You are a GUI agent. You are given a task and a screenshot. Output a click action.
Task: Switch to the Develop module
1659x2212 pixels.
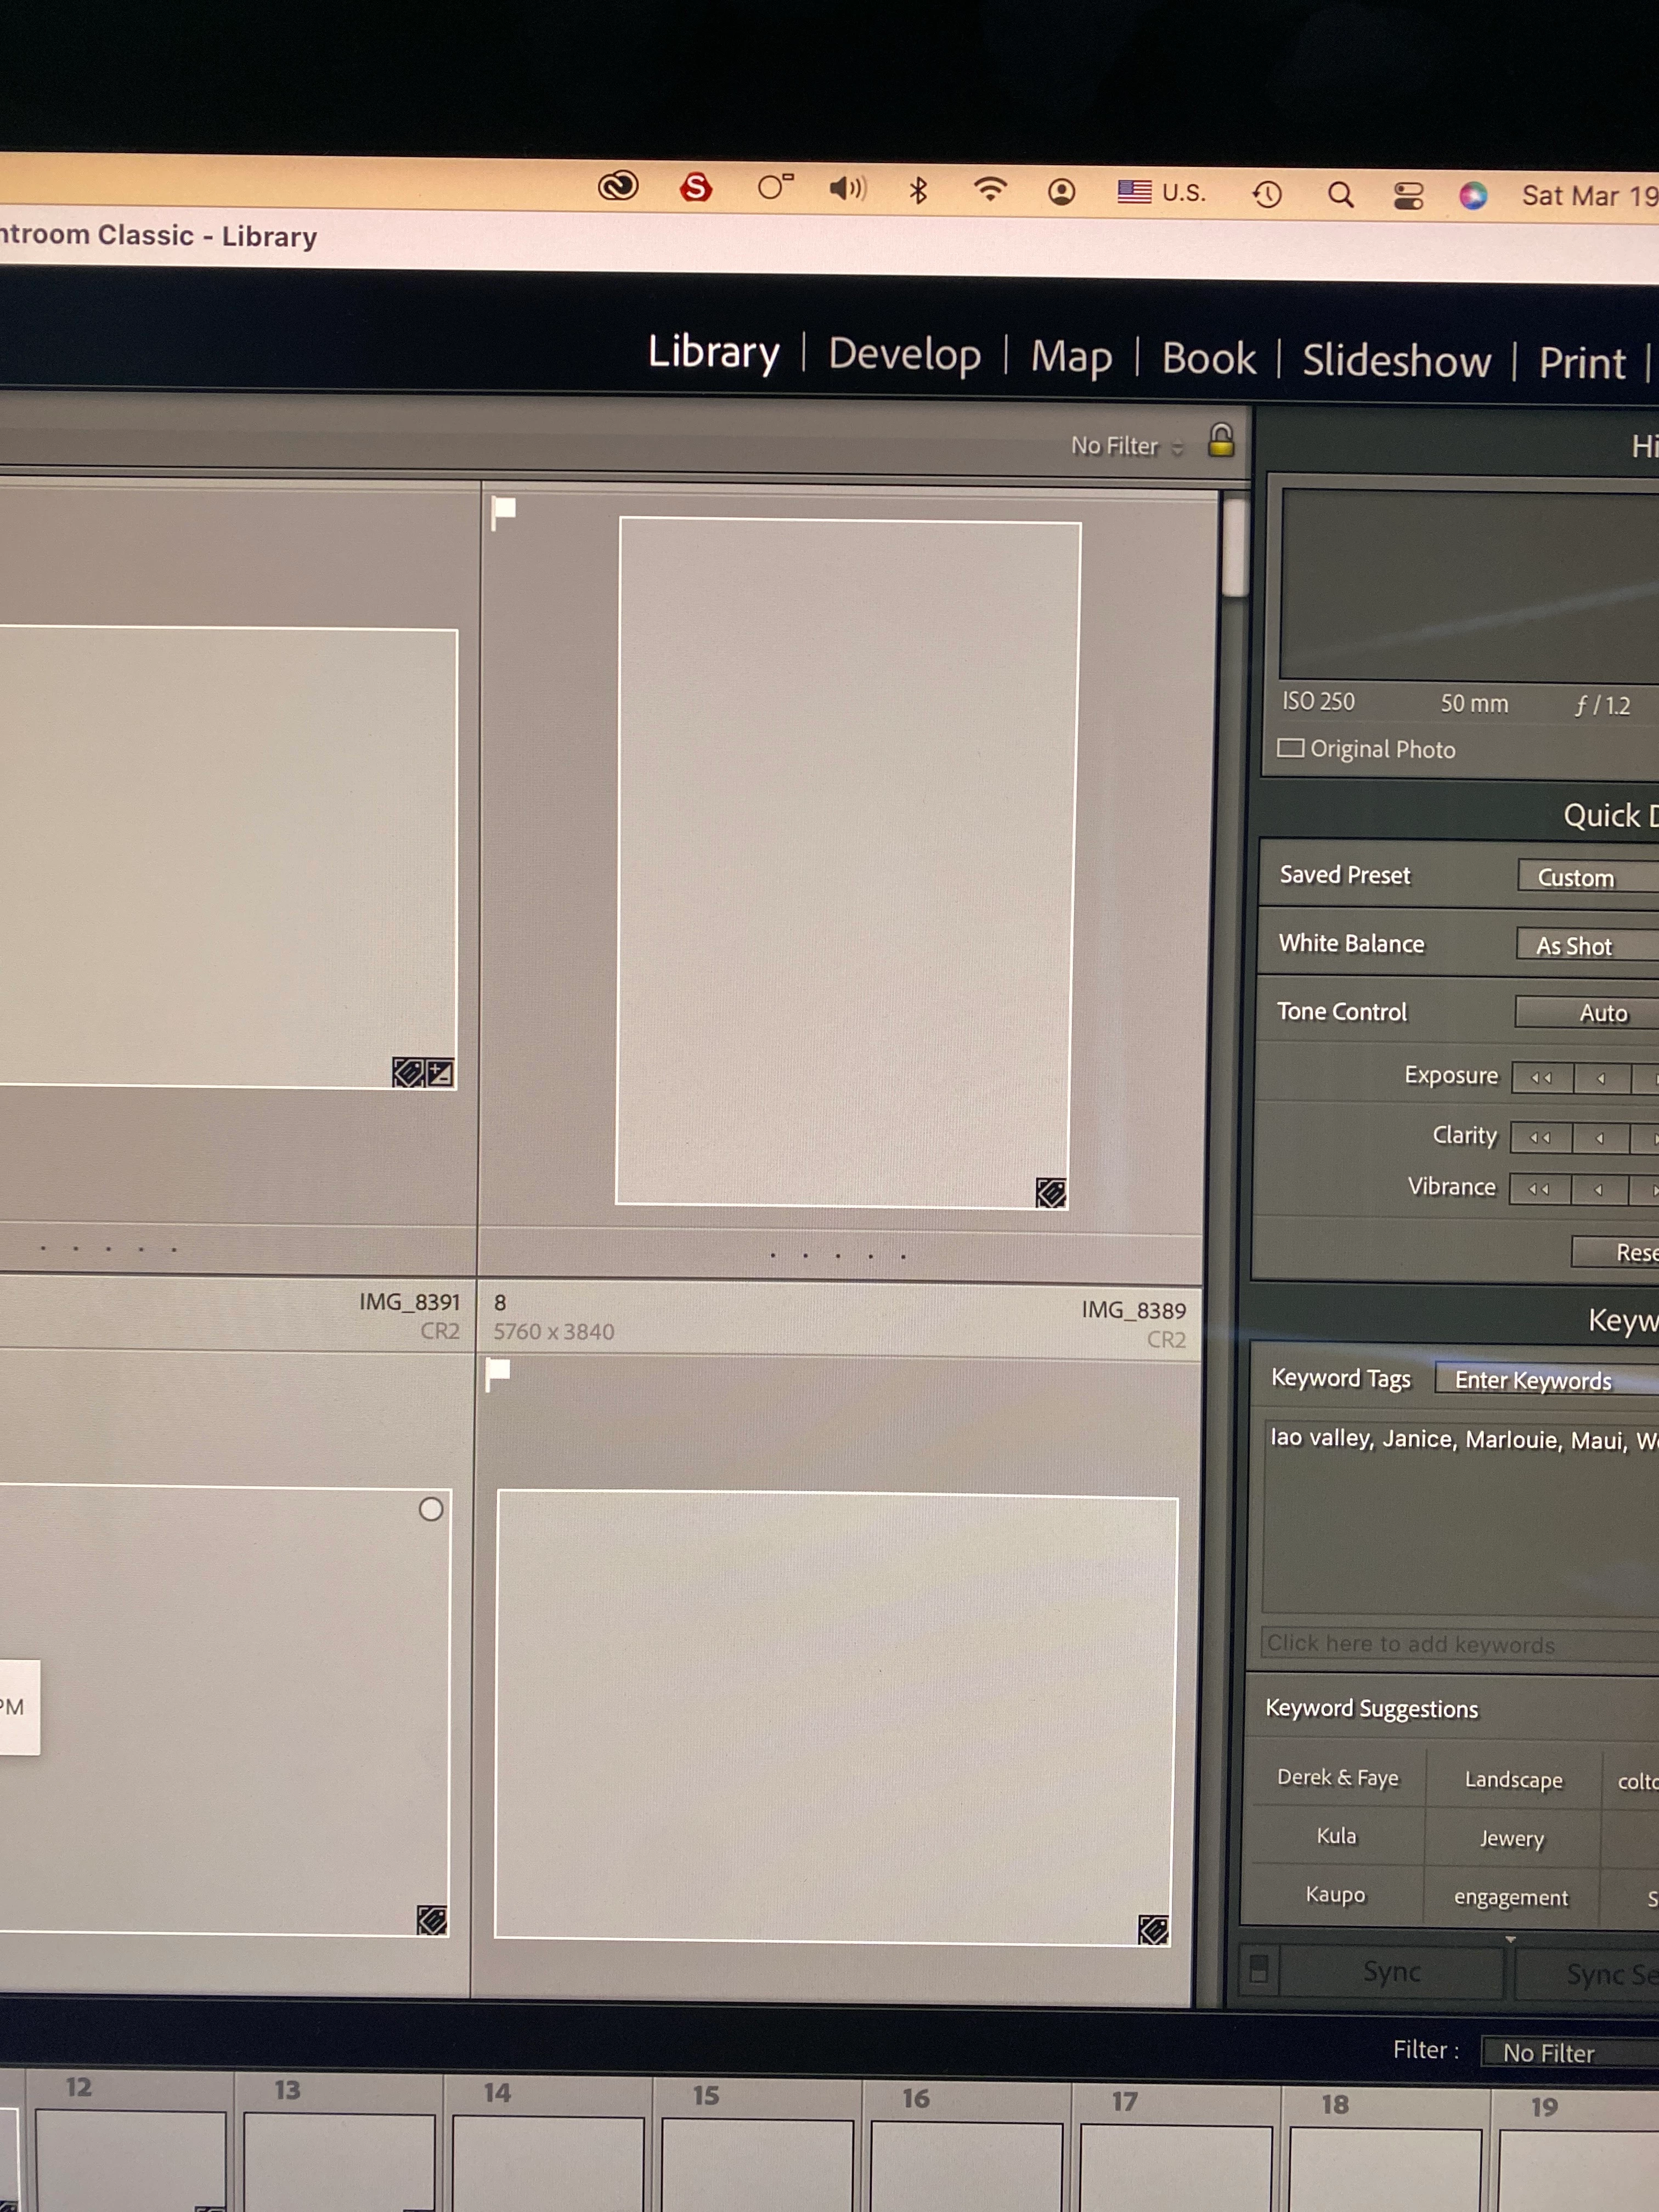tap(904, 354)
